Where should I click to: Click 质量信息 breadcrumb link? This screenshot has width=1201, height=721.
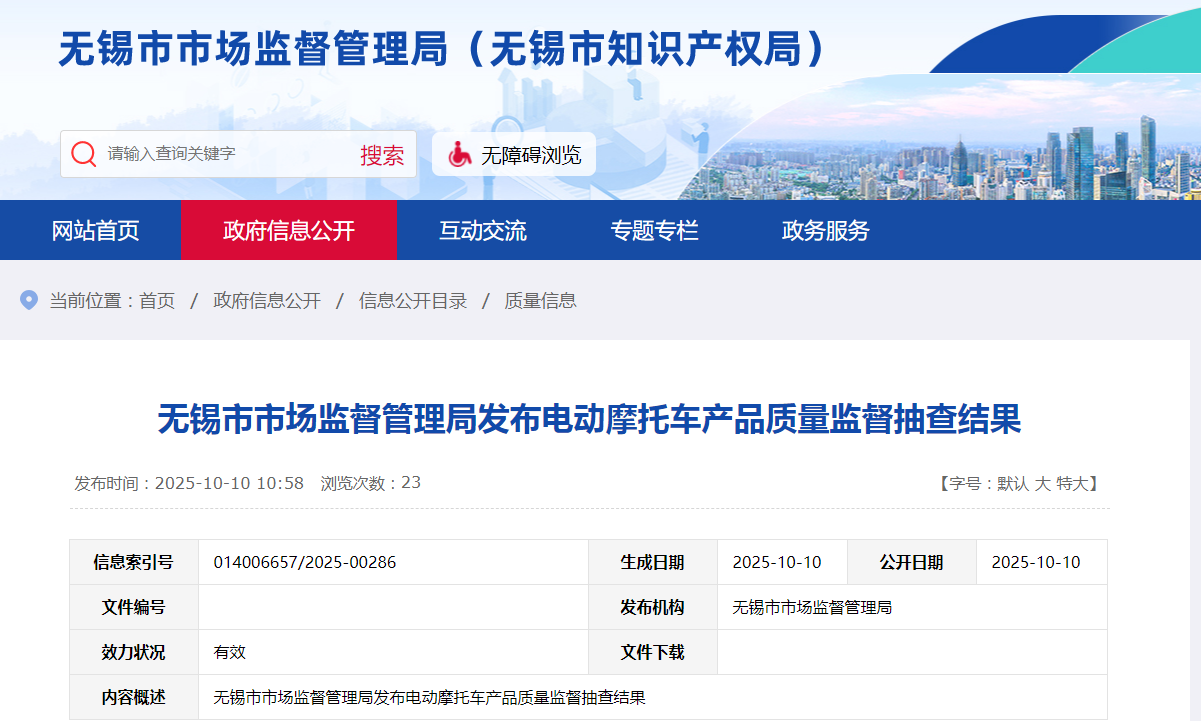point(540,301)
